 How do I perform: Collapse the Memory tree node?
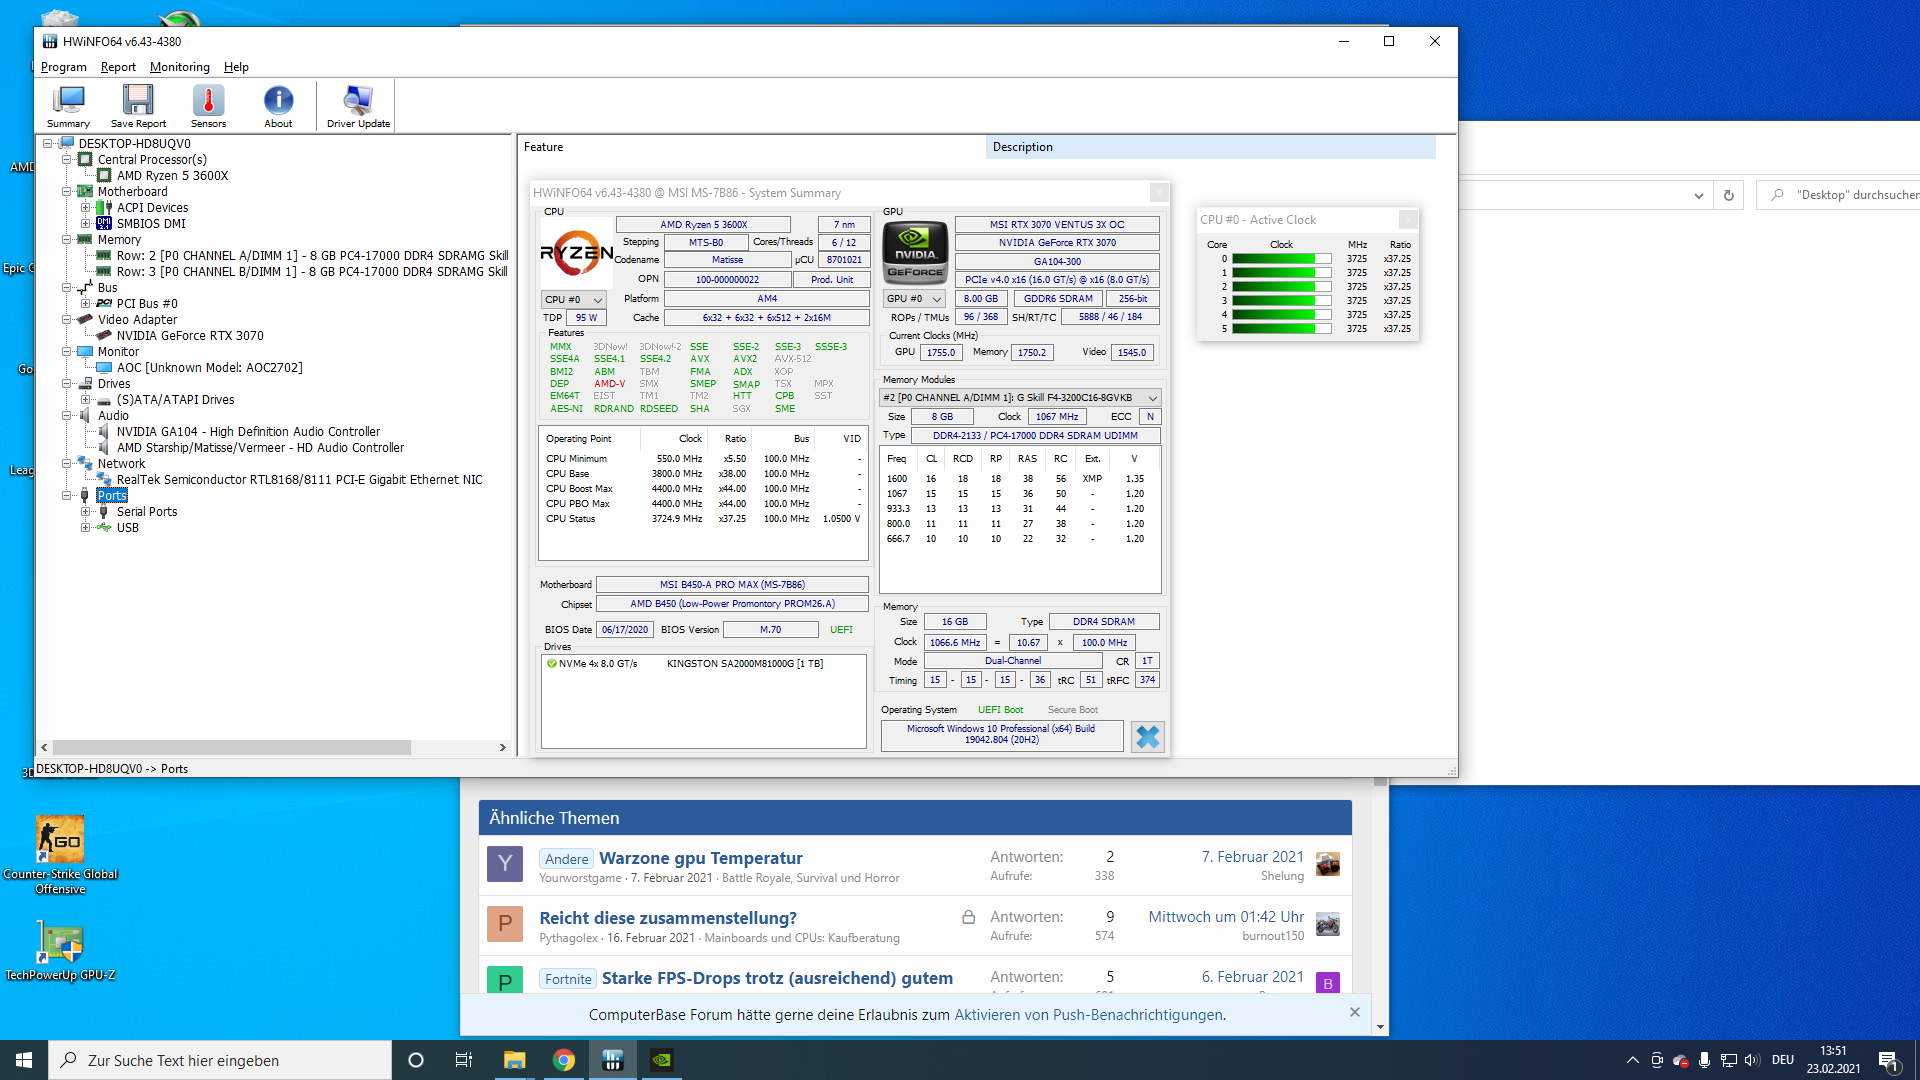click(67, 240)
